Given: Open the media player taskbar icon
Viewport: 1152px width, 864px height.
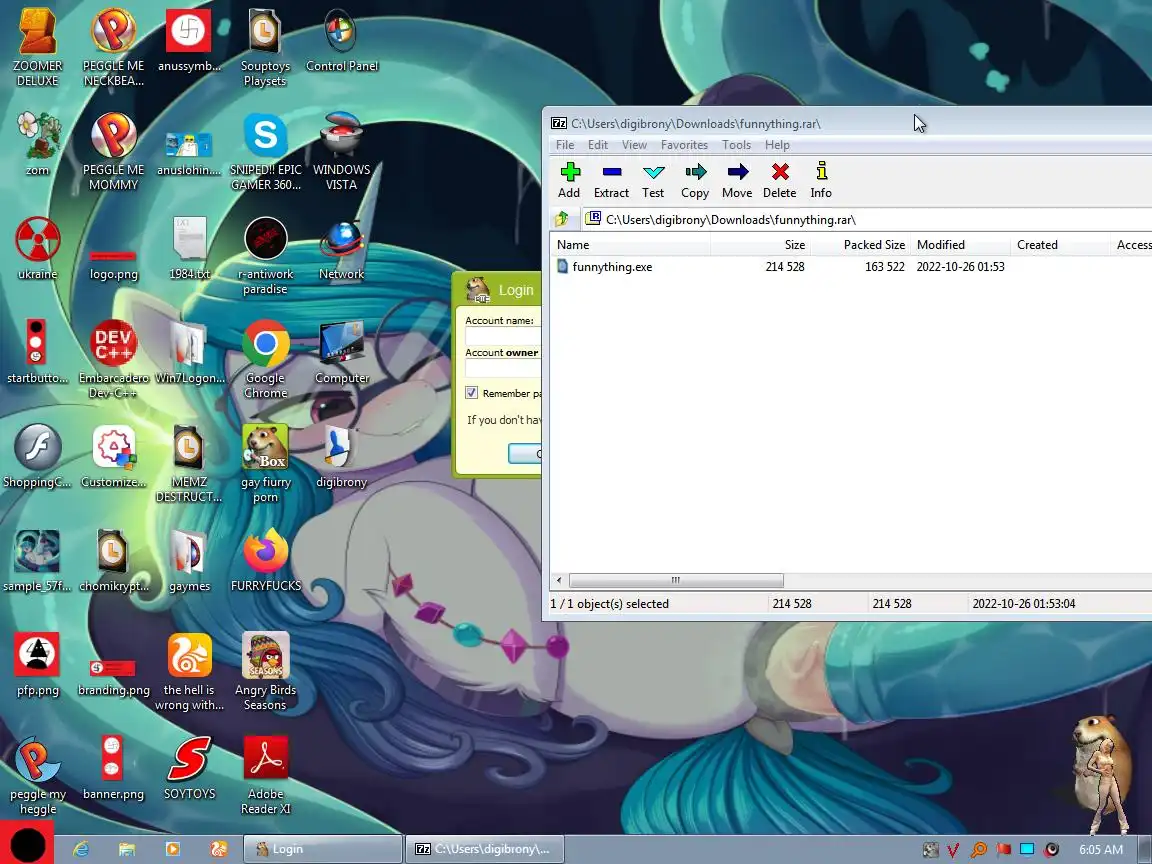Looking at the screenshot, I should point(173,849).
